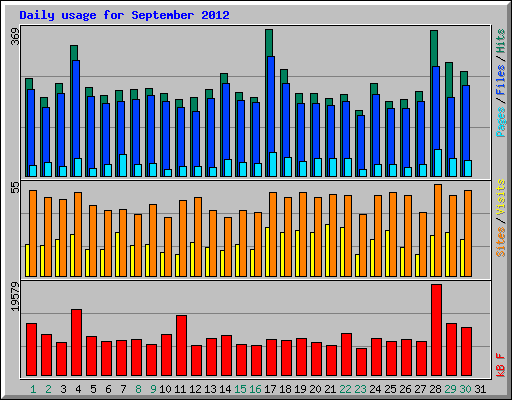
Task: Click day 28 on the x-axis
Action: coord(435,389)
